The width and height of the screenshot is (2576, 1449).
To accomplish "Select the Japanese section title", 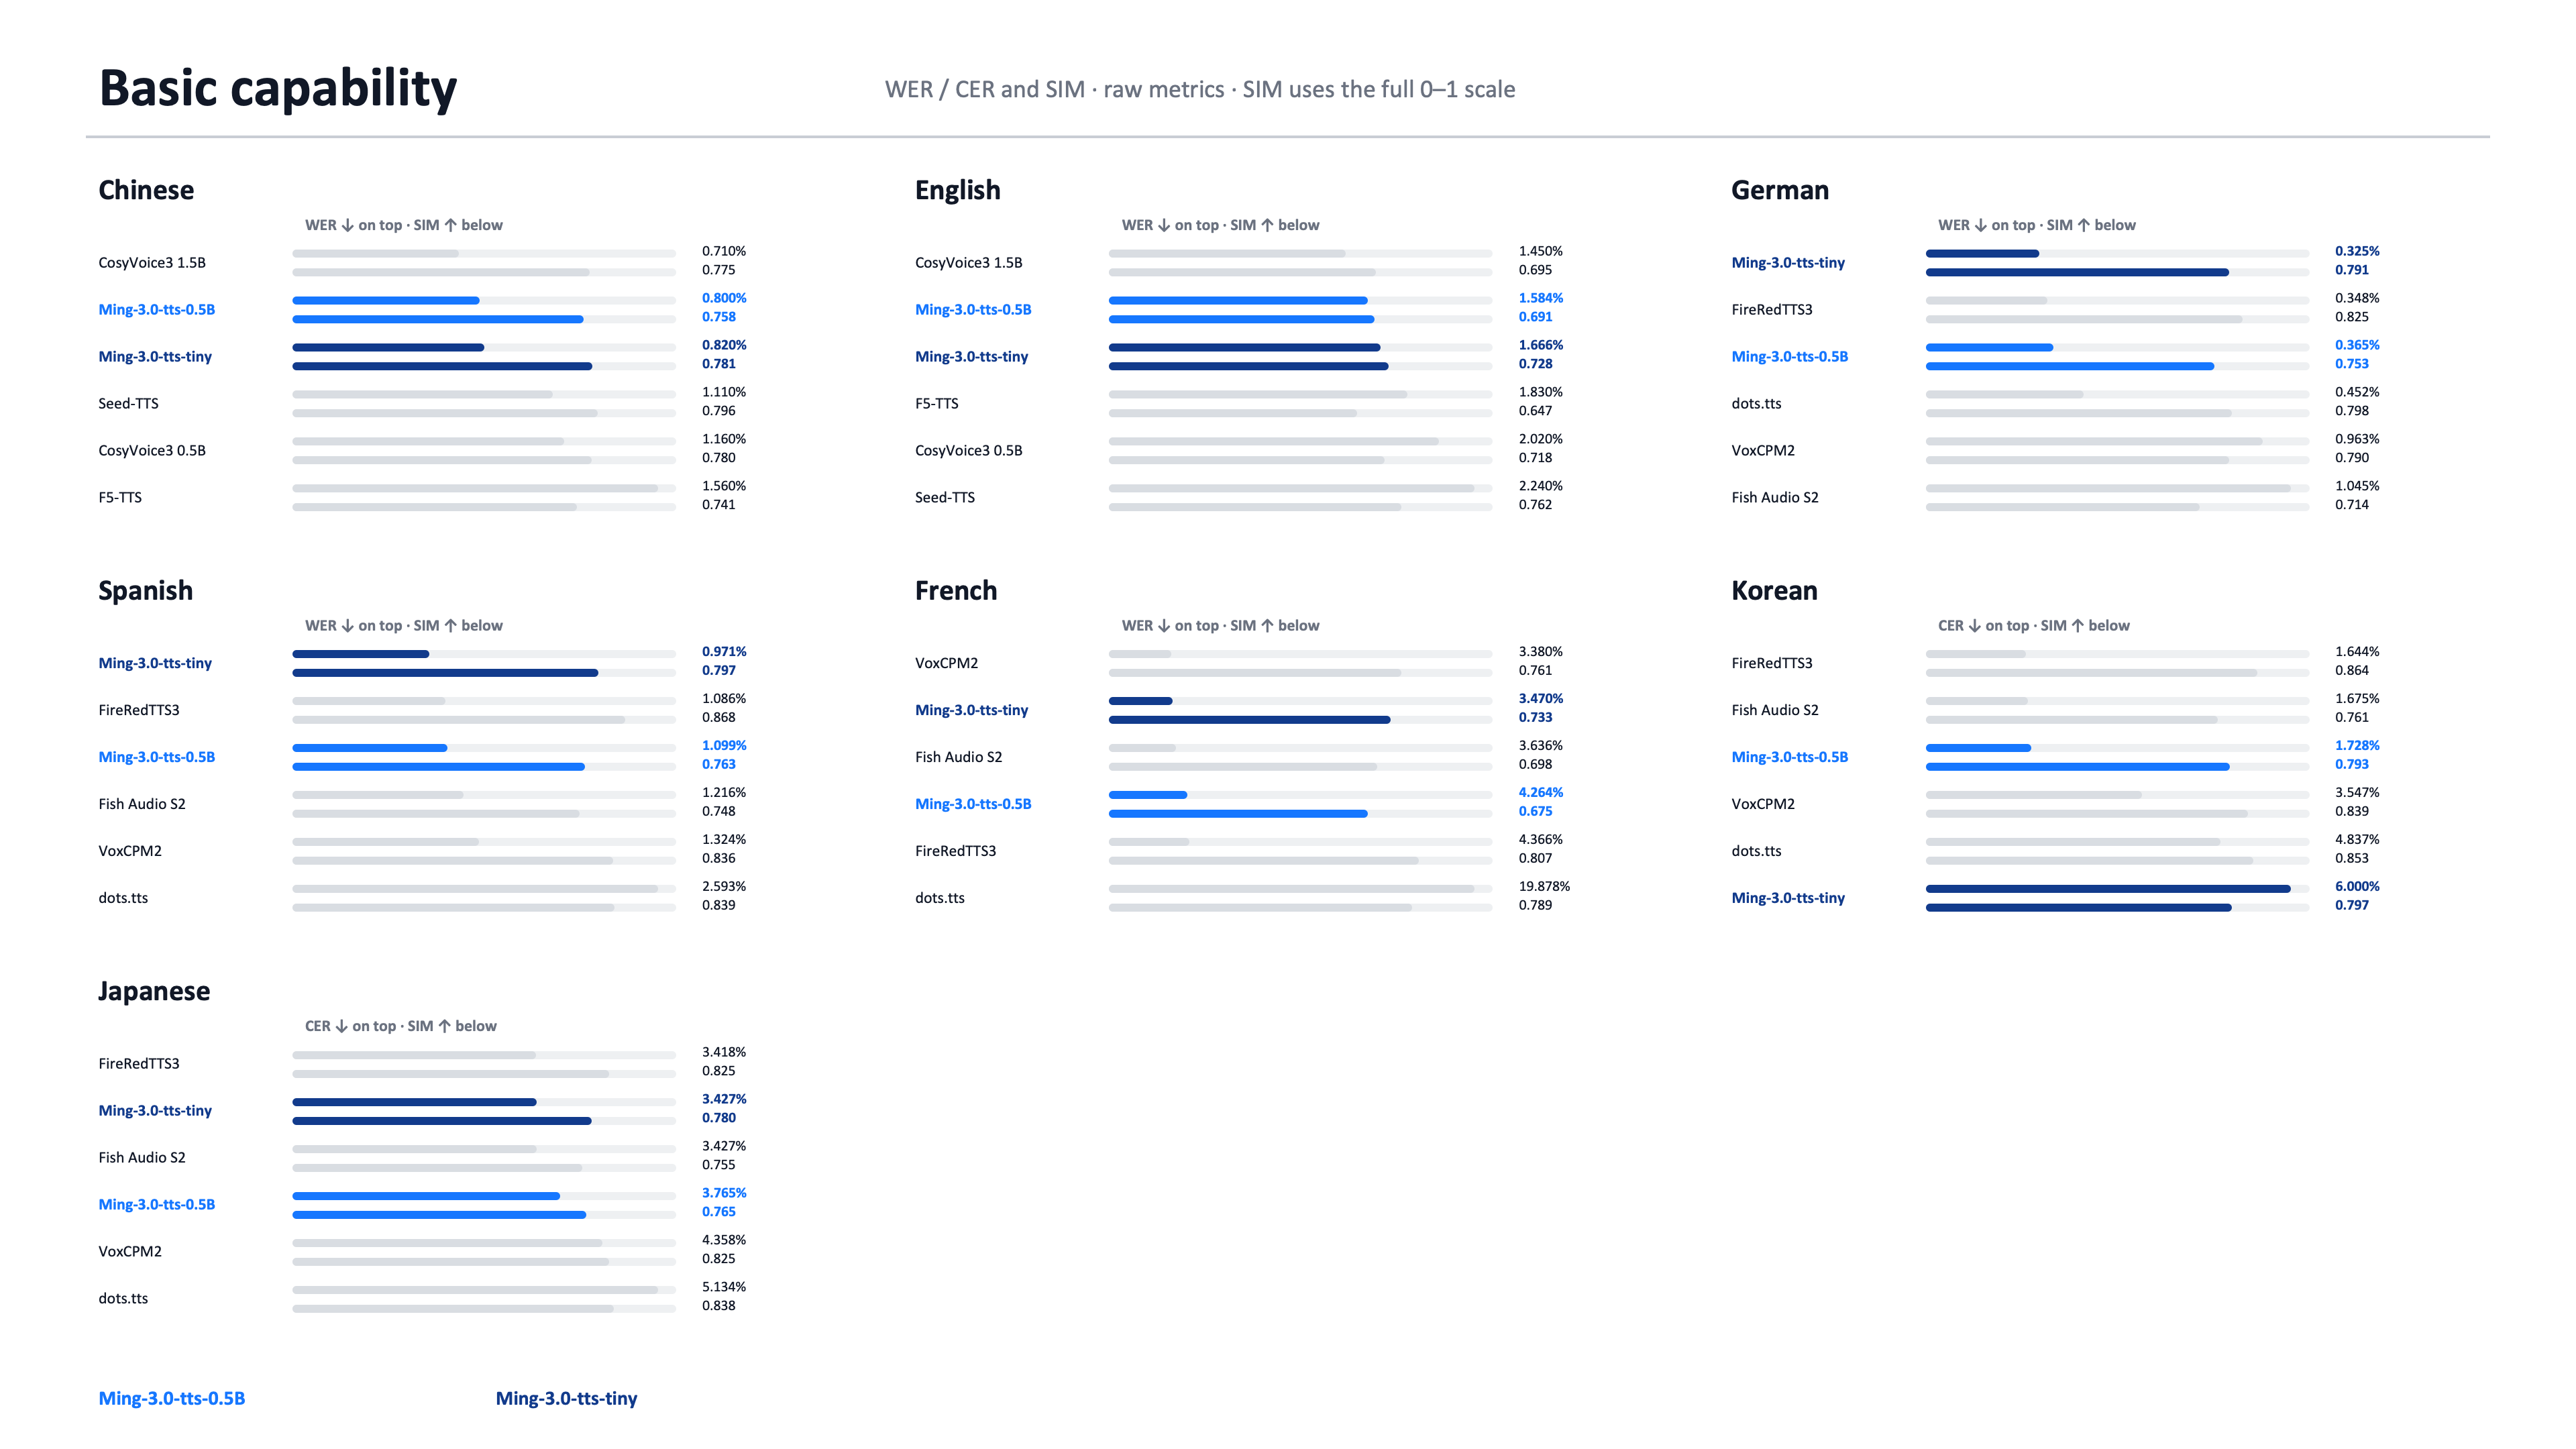I will click(x=154, y=991).
